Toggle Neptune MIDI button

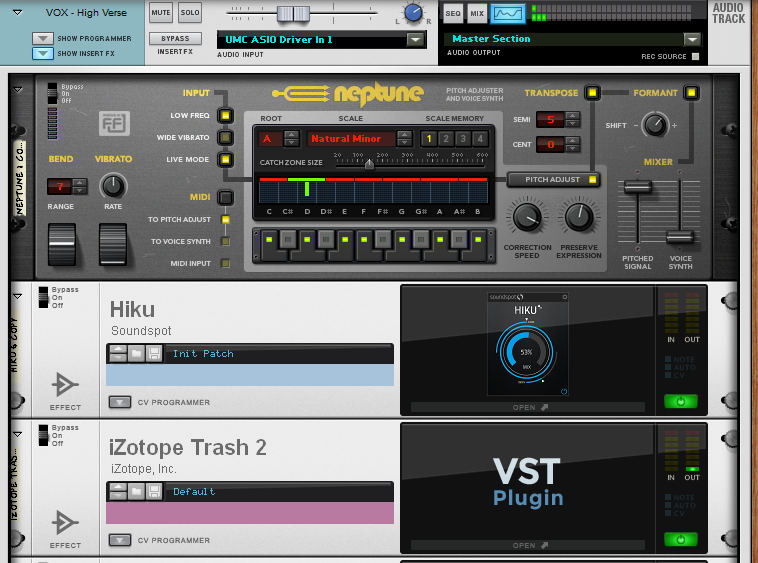click(x=225, y=197)
